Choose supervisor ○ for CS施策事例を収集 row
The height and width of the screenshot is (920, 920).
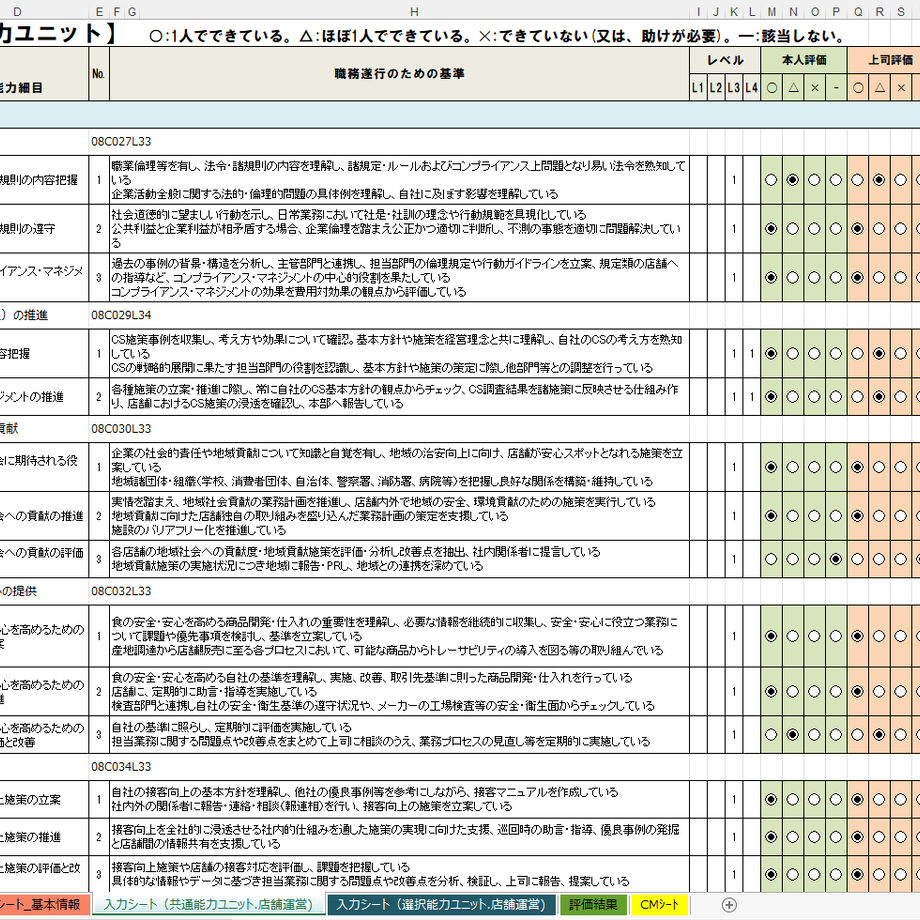(x=857, y=353)
